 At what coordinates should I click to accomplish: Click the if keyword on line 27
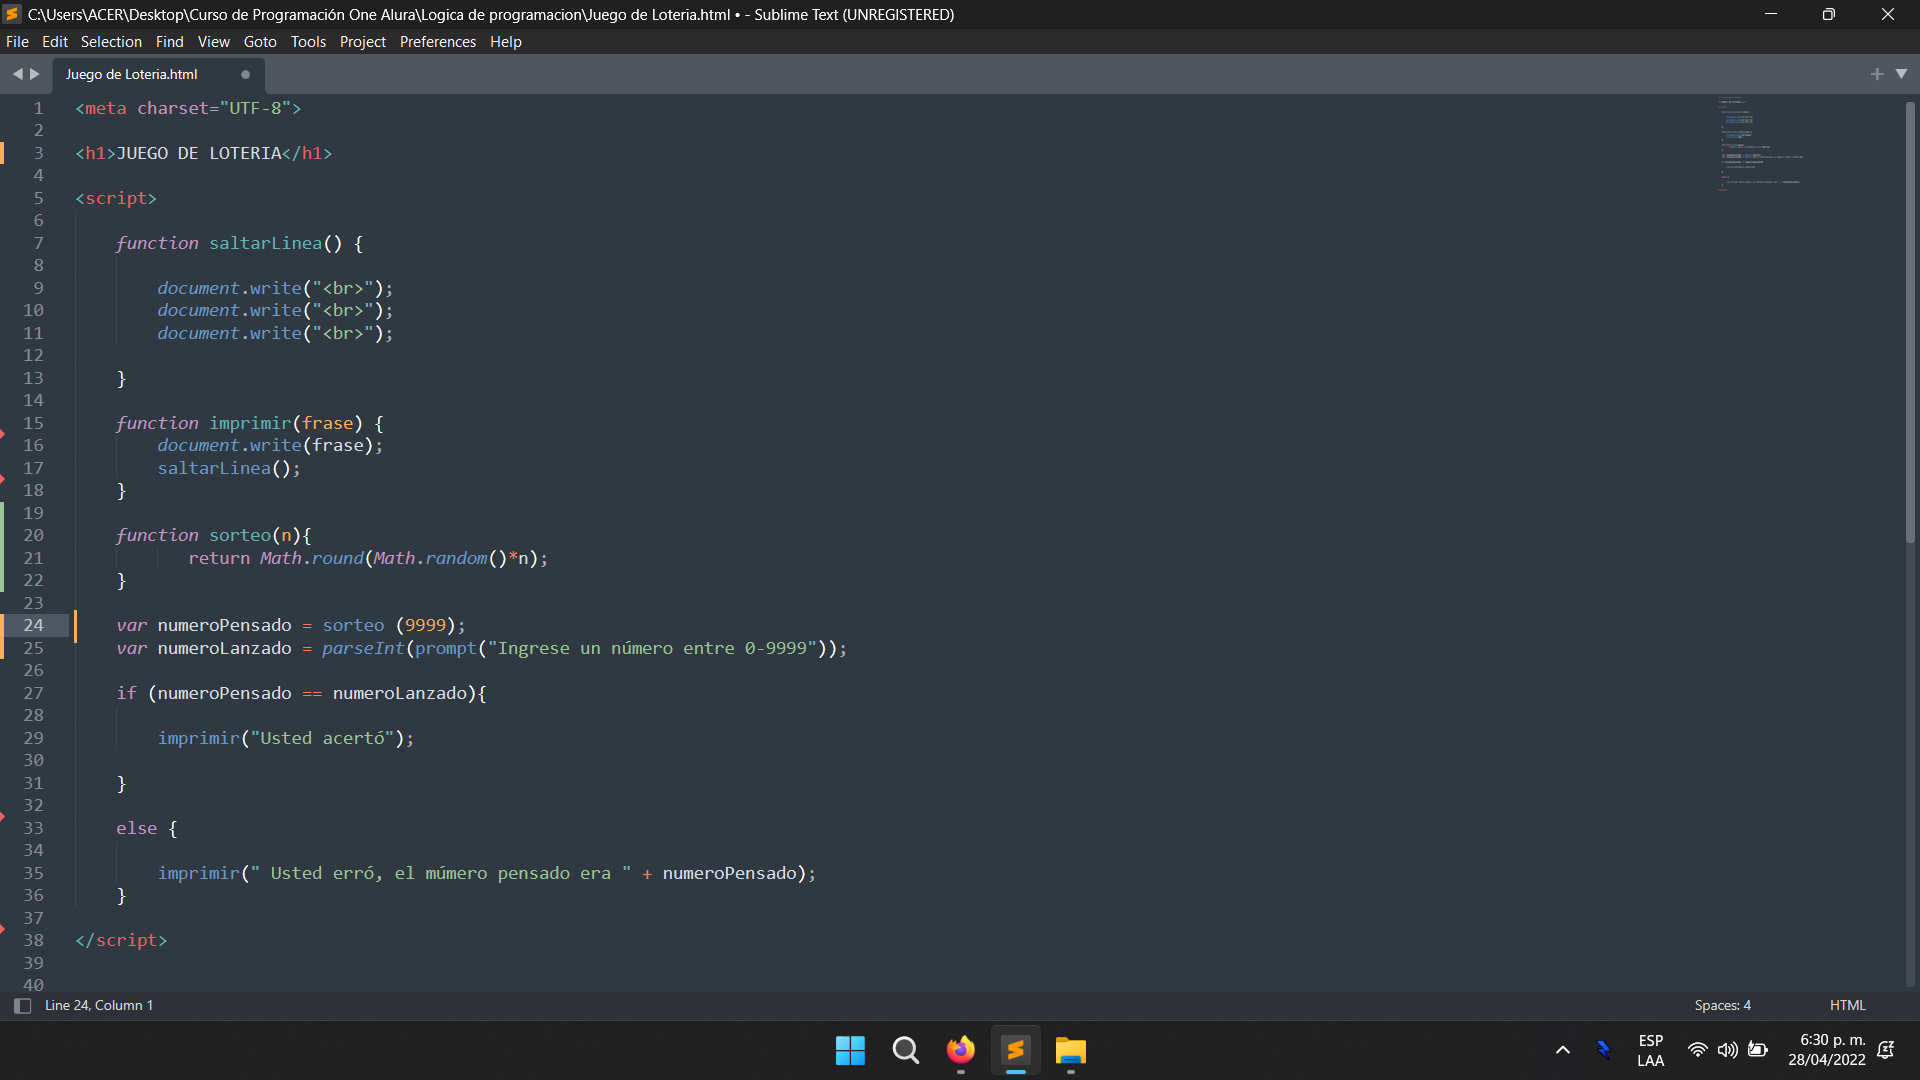point(126,694)
